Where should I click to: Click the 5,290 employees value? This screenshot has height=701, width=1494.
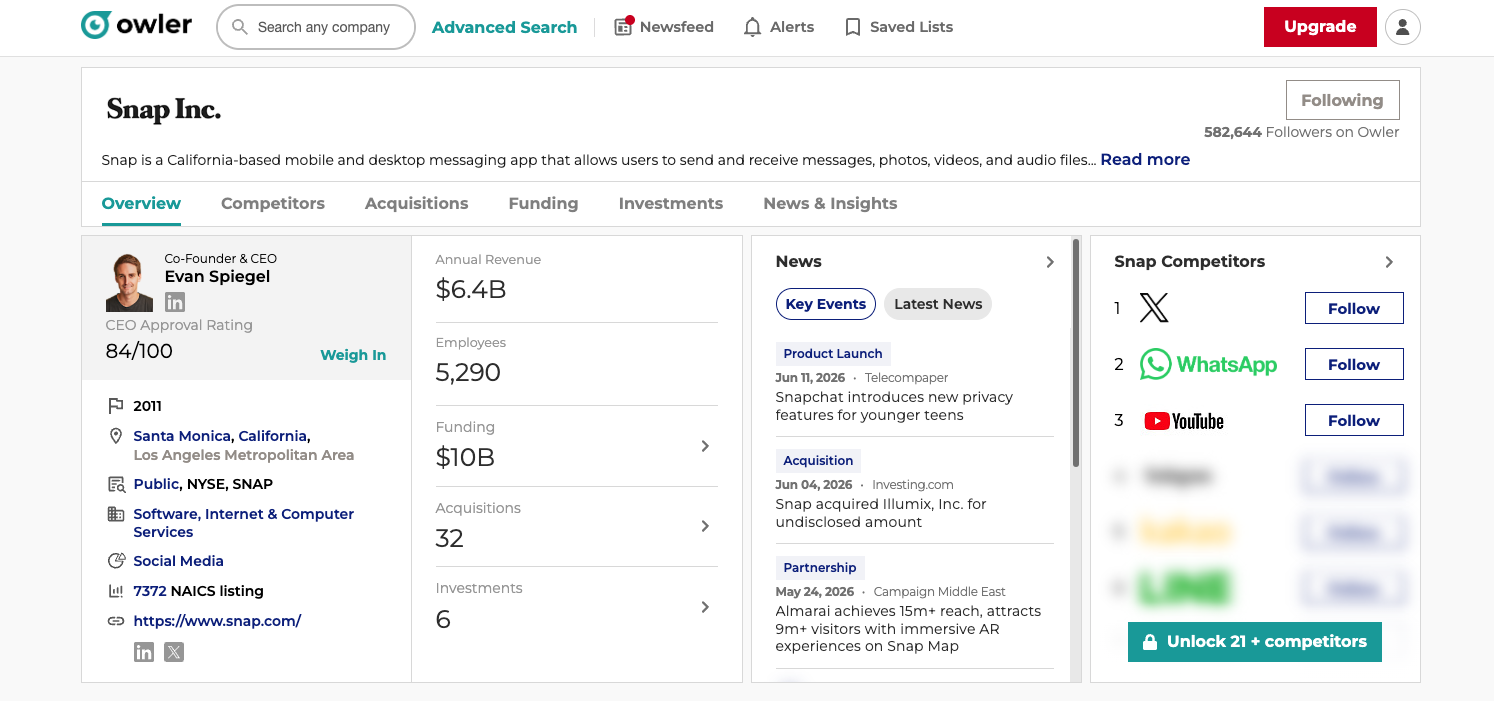[468, 373]
